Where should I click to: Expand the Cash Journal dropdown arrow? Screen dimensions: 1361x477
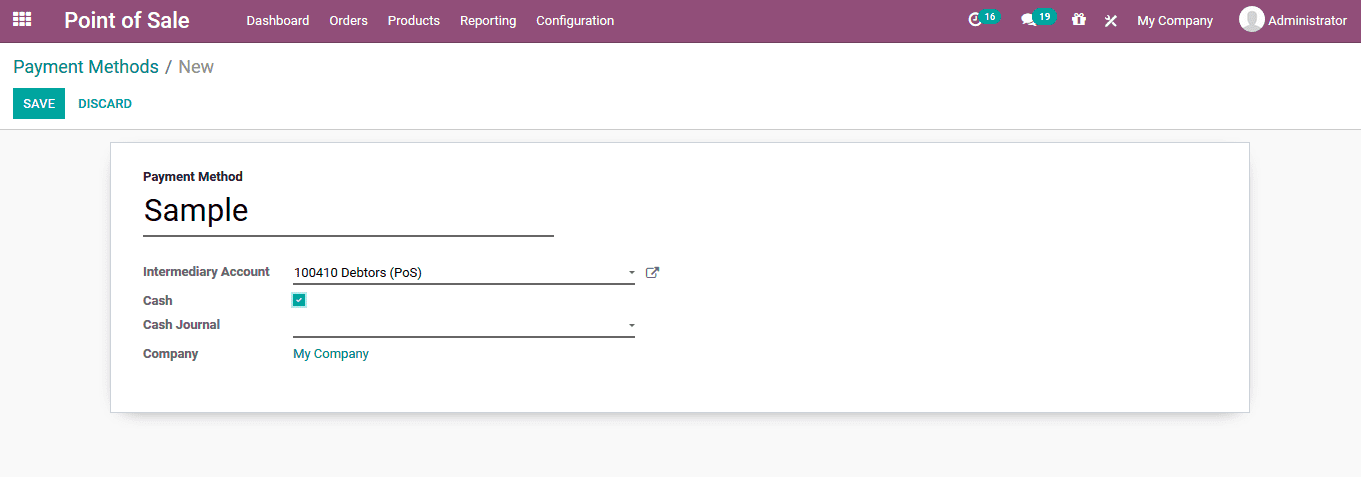[631, 325]
